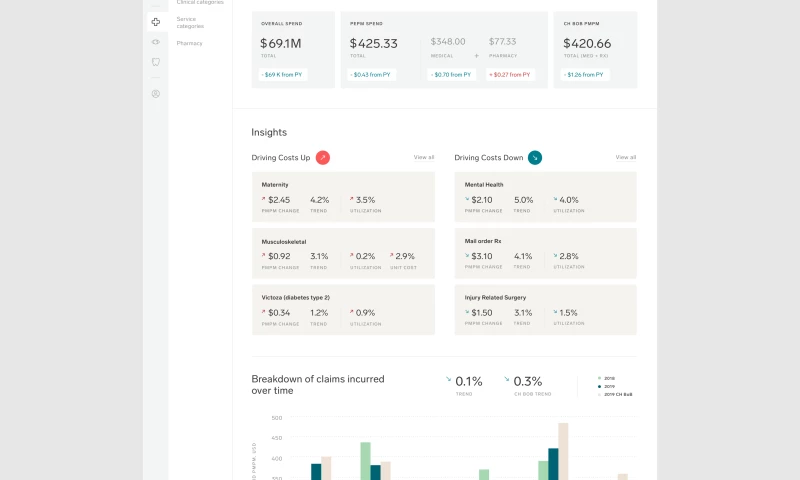Open the dental tooth sidebar icon

(156, 62)
